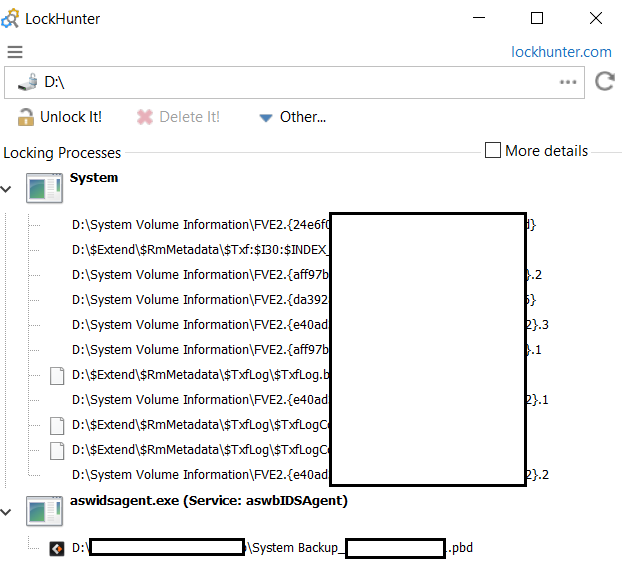Image resolution: width=622 pixels, height=569 pixels.
Task: Select the aswidsagent.exe process icon
Action: pos(44,511)
